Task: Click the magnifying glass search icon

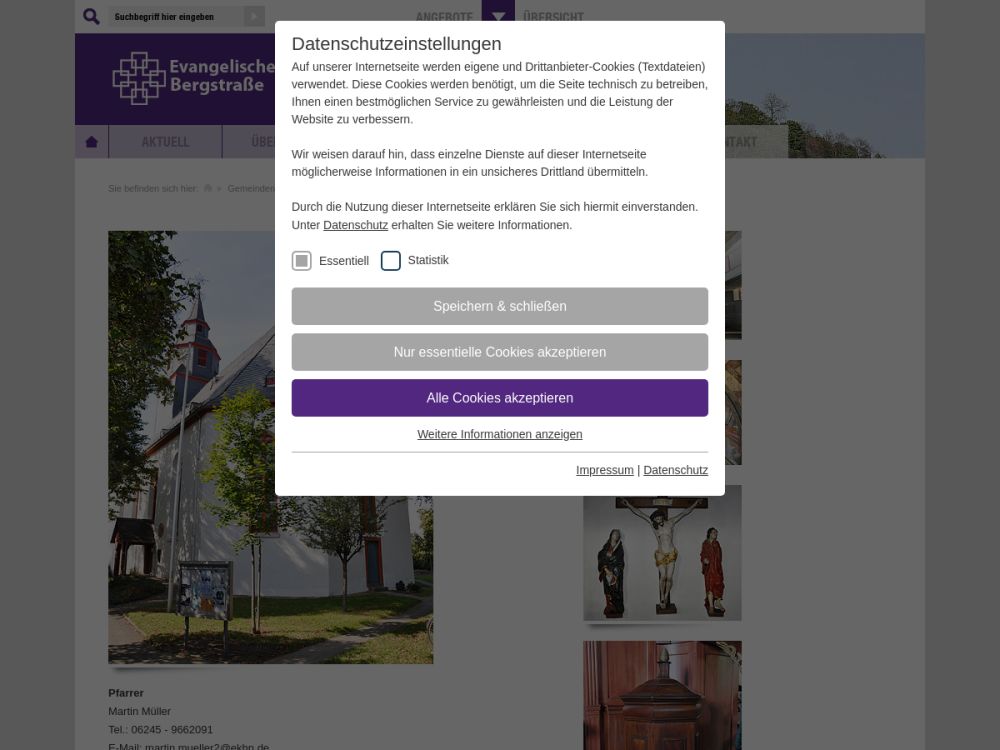Action: click(x=91, y=17)
